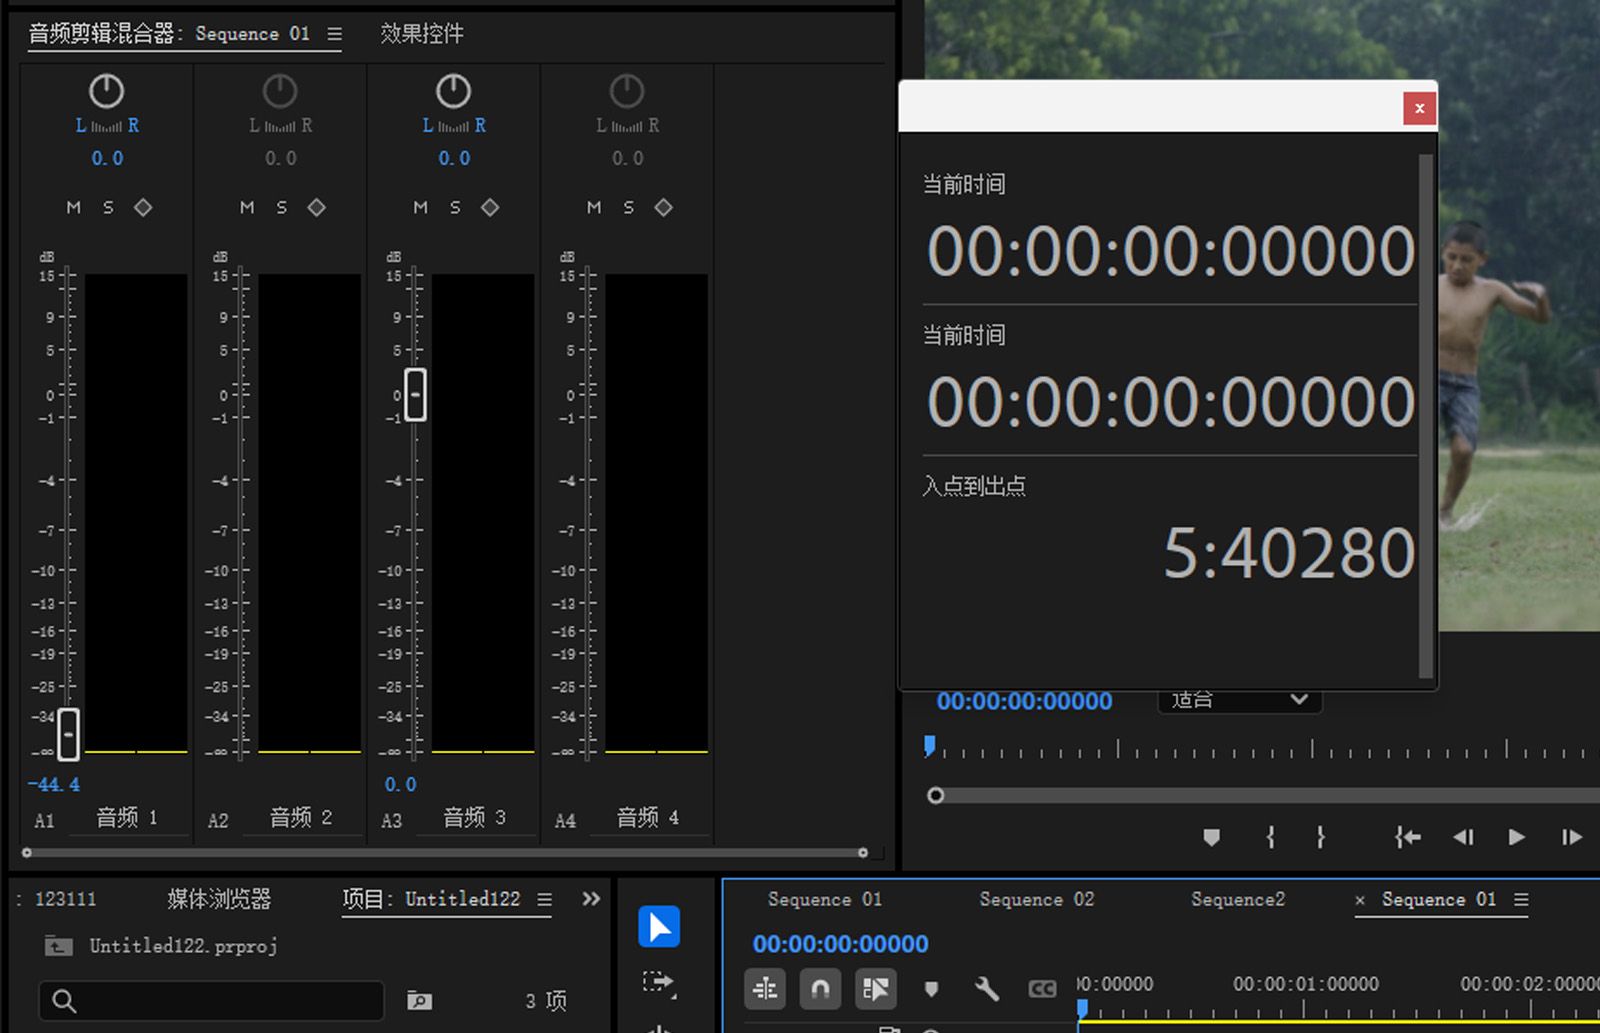Click the pan knob for 音频 3

453,92
